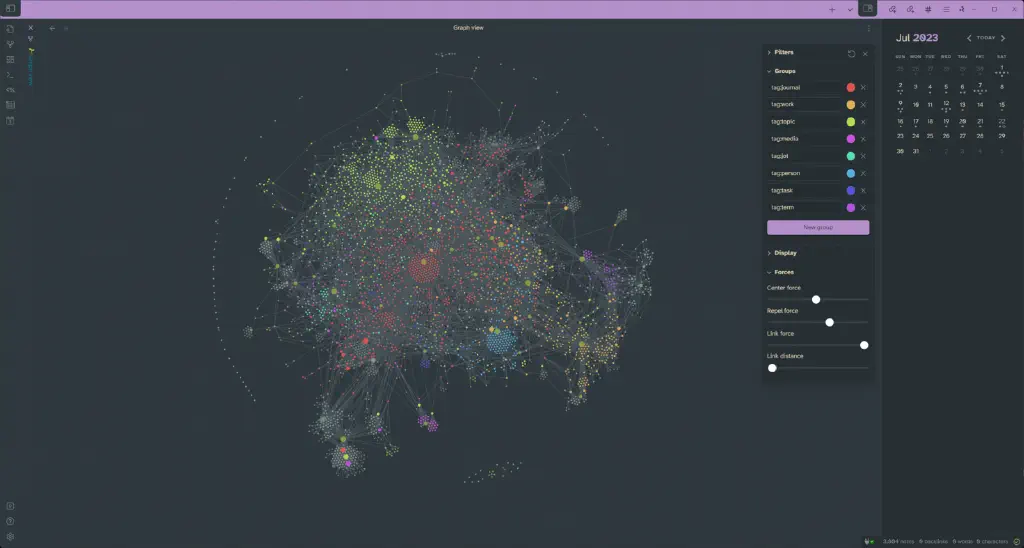Open More options for Graph view
The height and width of the screenshot is (548, 1024).
pyautogui.click(x=869, y=28)
